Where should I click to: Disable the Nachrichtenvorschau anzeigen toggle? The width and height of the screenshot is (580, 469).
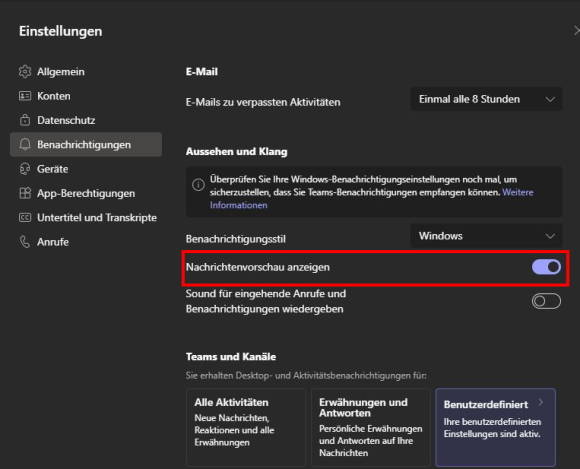coord(546,267)
